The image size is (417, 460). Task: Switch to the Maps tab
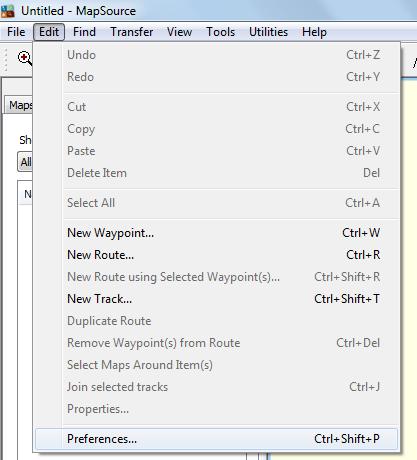point(19,105)
